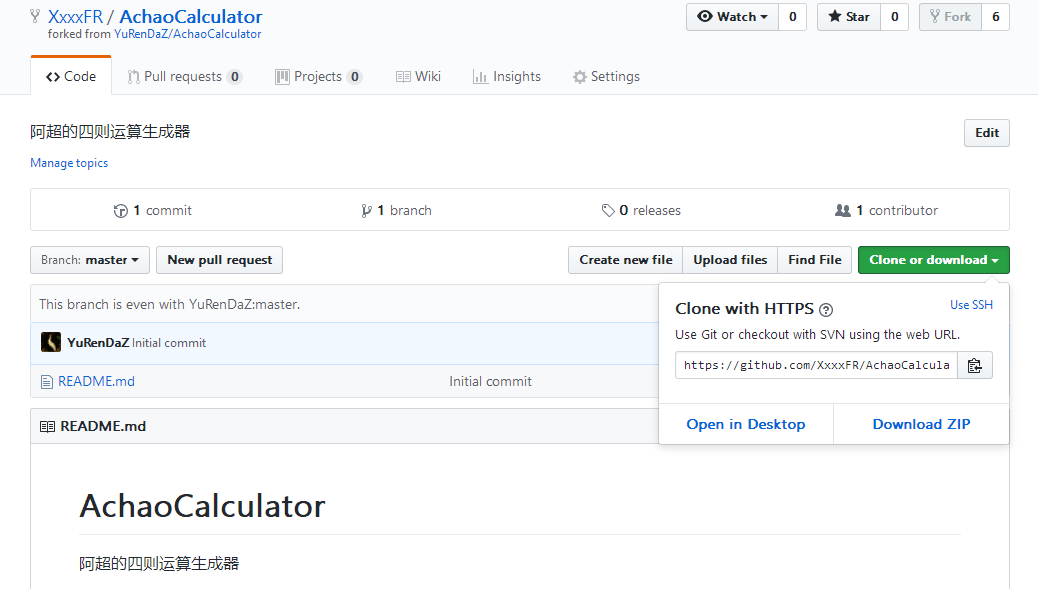Click the fork icon on the Fork button

935,17
